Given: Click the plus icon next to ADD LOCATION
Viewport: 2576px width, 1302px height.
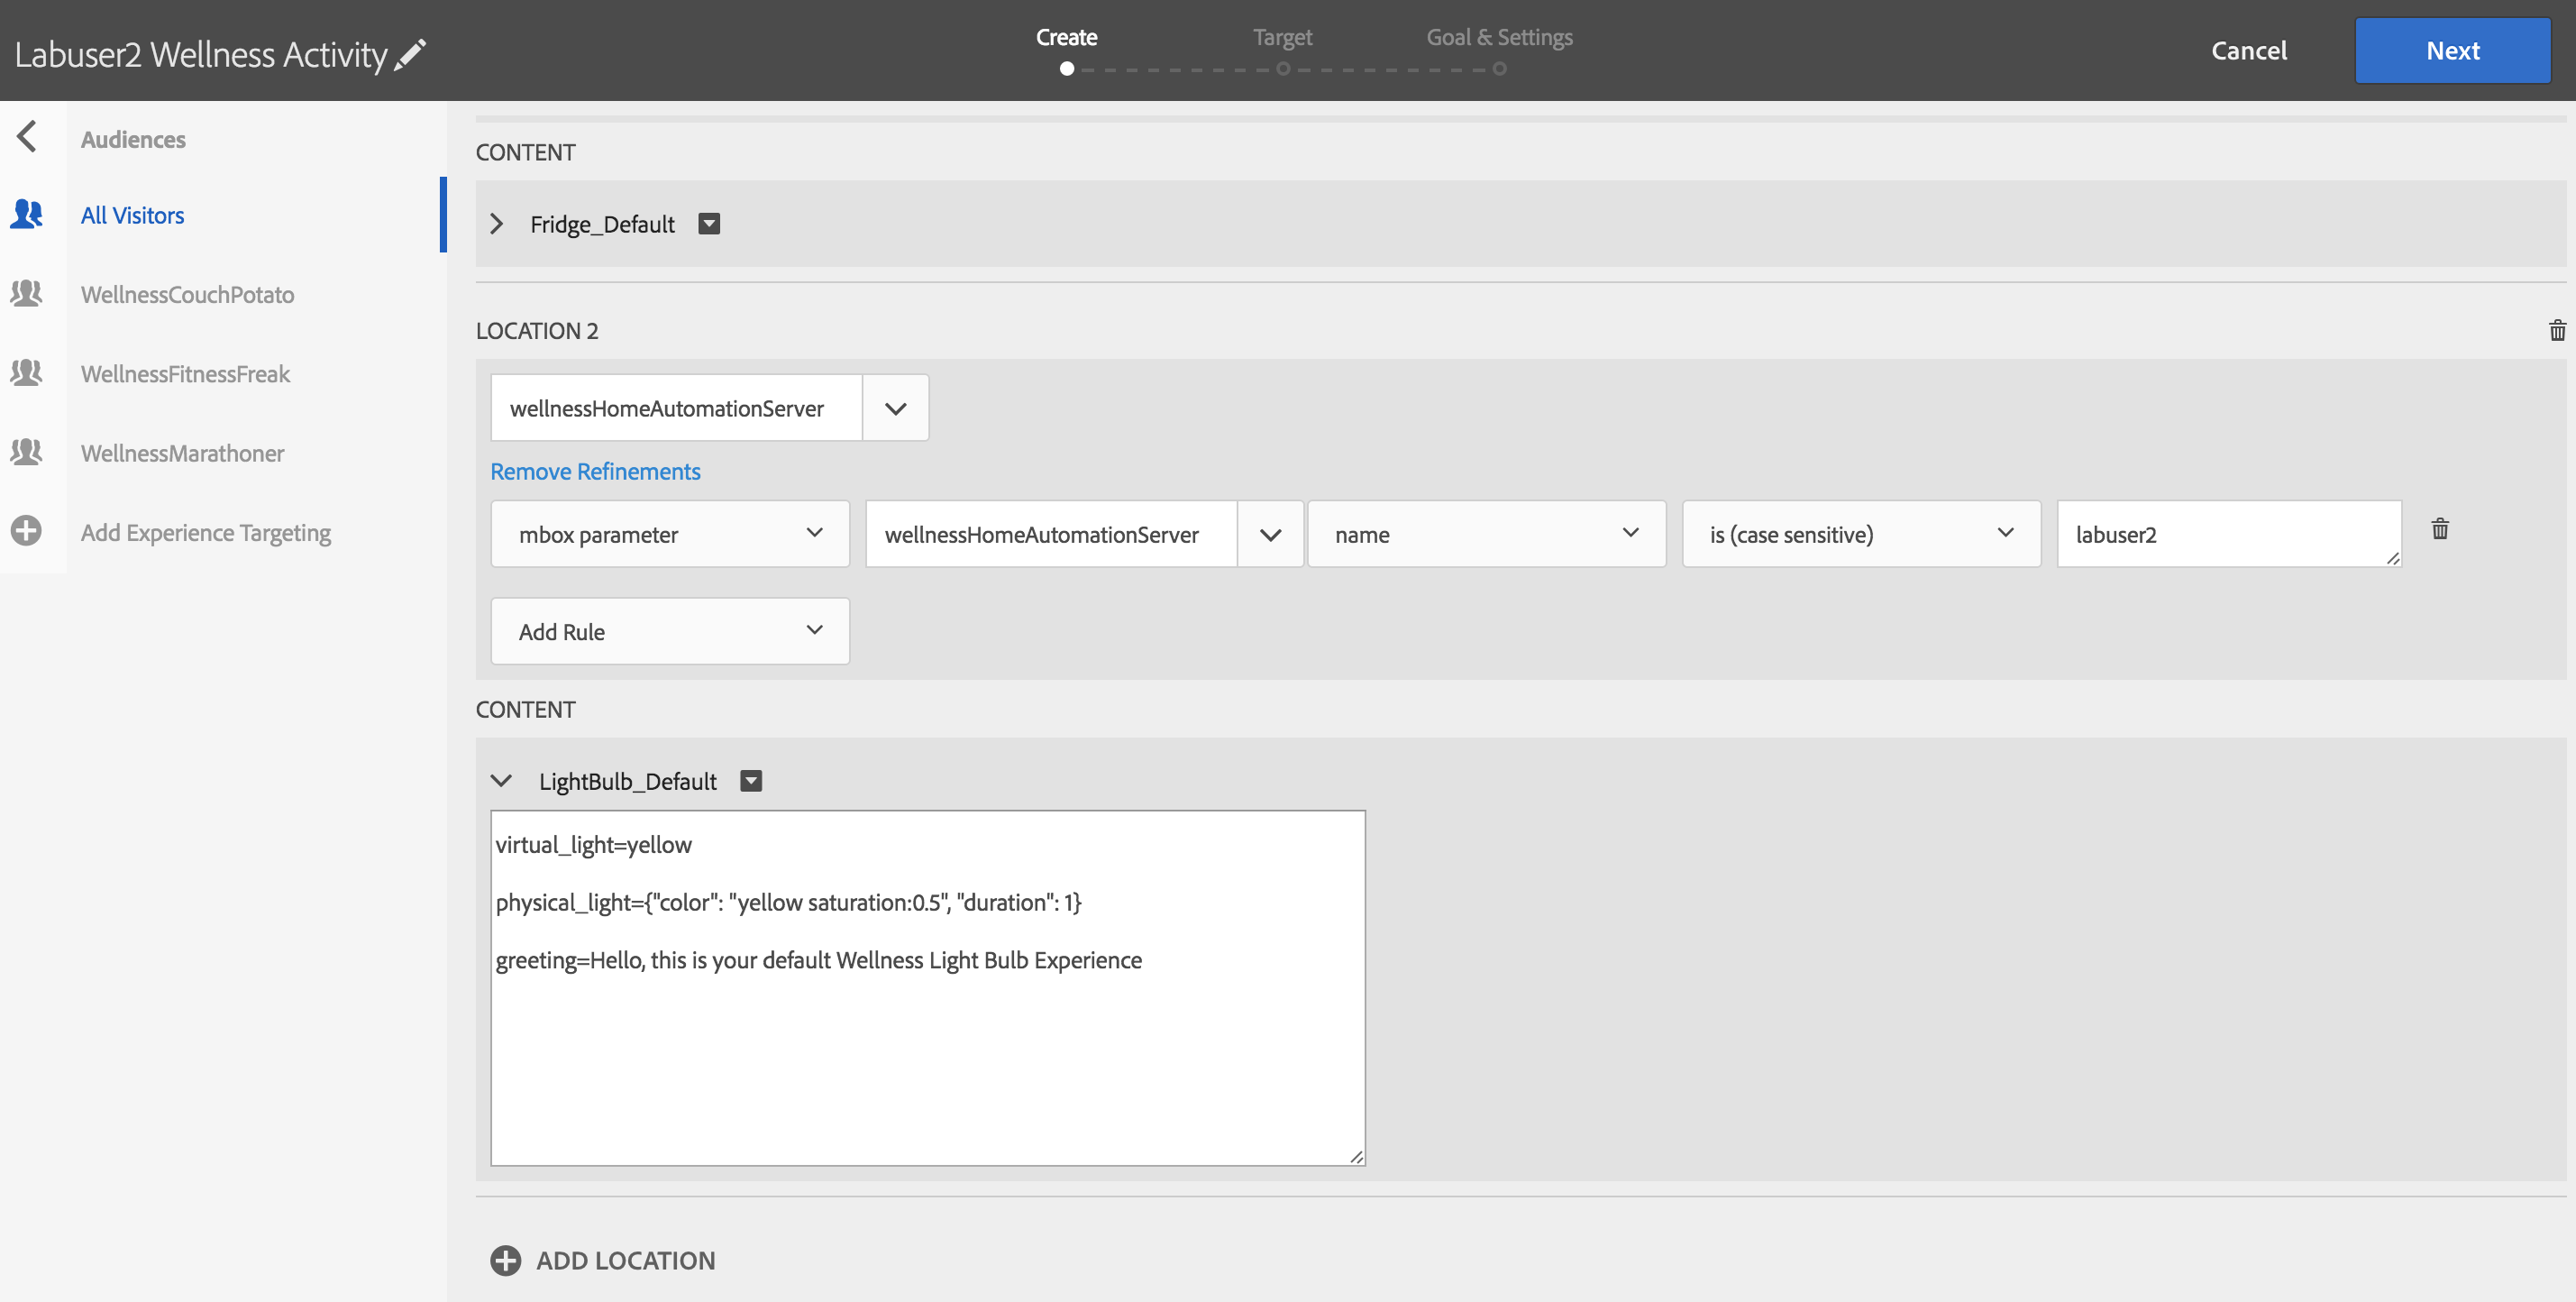Looking at the screenshot, I should (x=505, y=1260).
